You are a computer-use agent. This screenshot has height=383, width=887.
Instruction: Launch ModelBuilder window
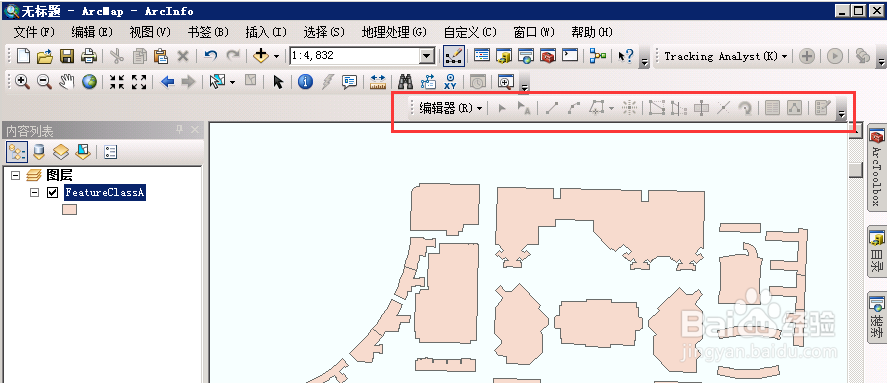pos(598,56)
